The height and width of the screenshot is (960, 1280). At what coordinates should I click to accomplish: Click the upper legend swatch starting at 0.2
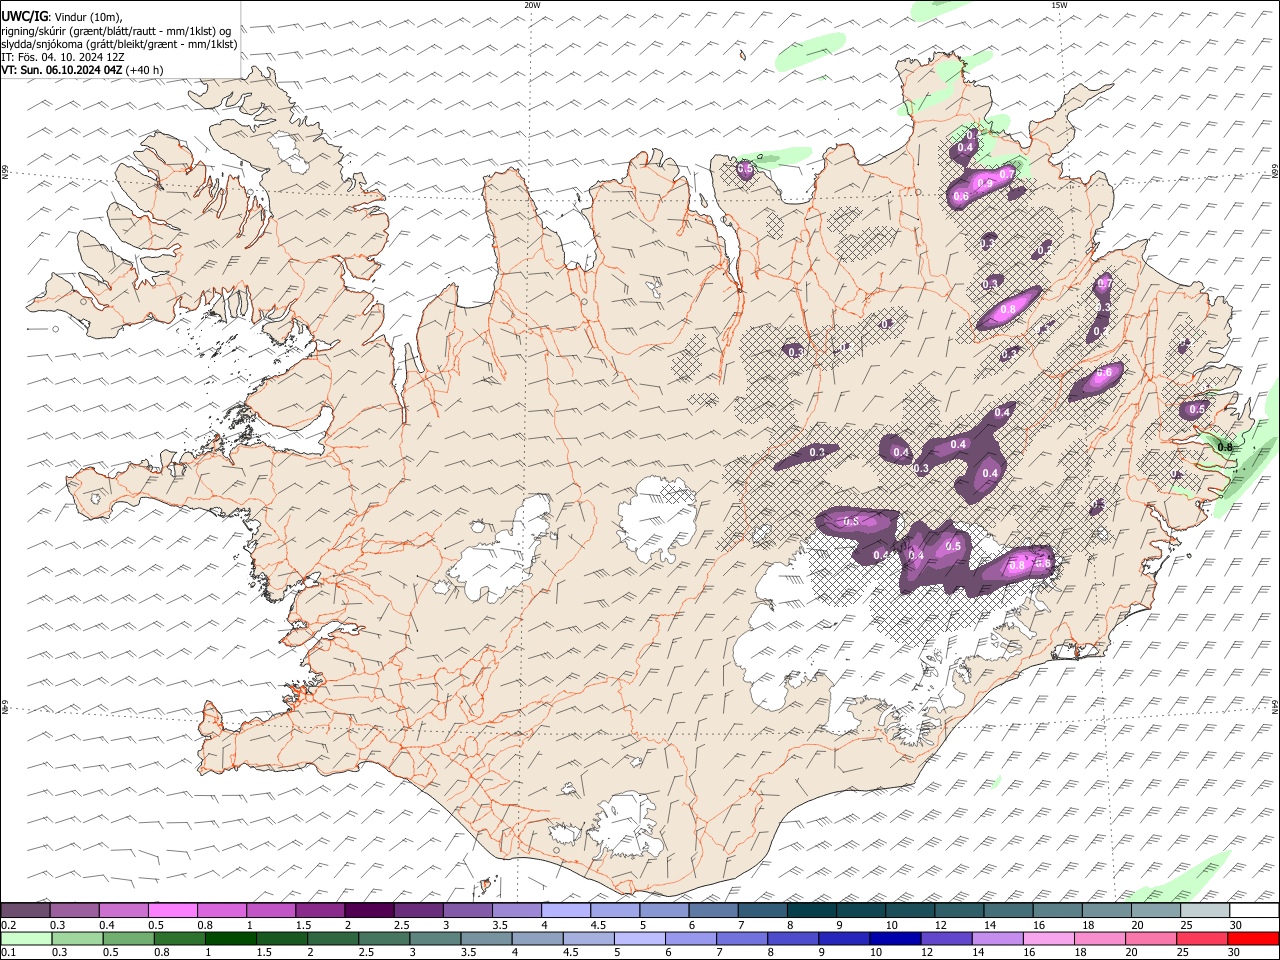26,910
